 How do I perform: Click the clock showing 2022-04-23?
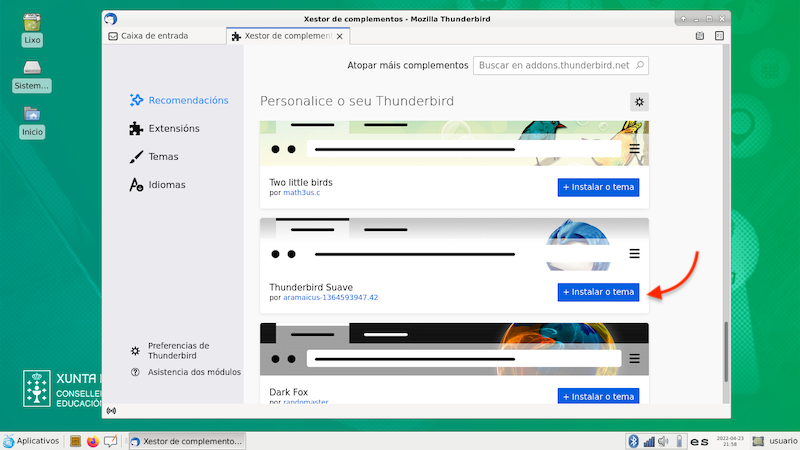tap(730, 441)
